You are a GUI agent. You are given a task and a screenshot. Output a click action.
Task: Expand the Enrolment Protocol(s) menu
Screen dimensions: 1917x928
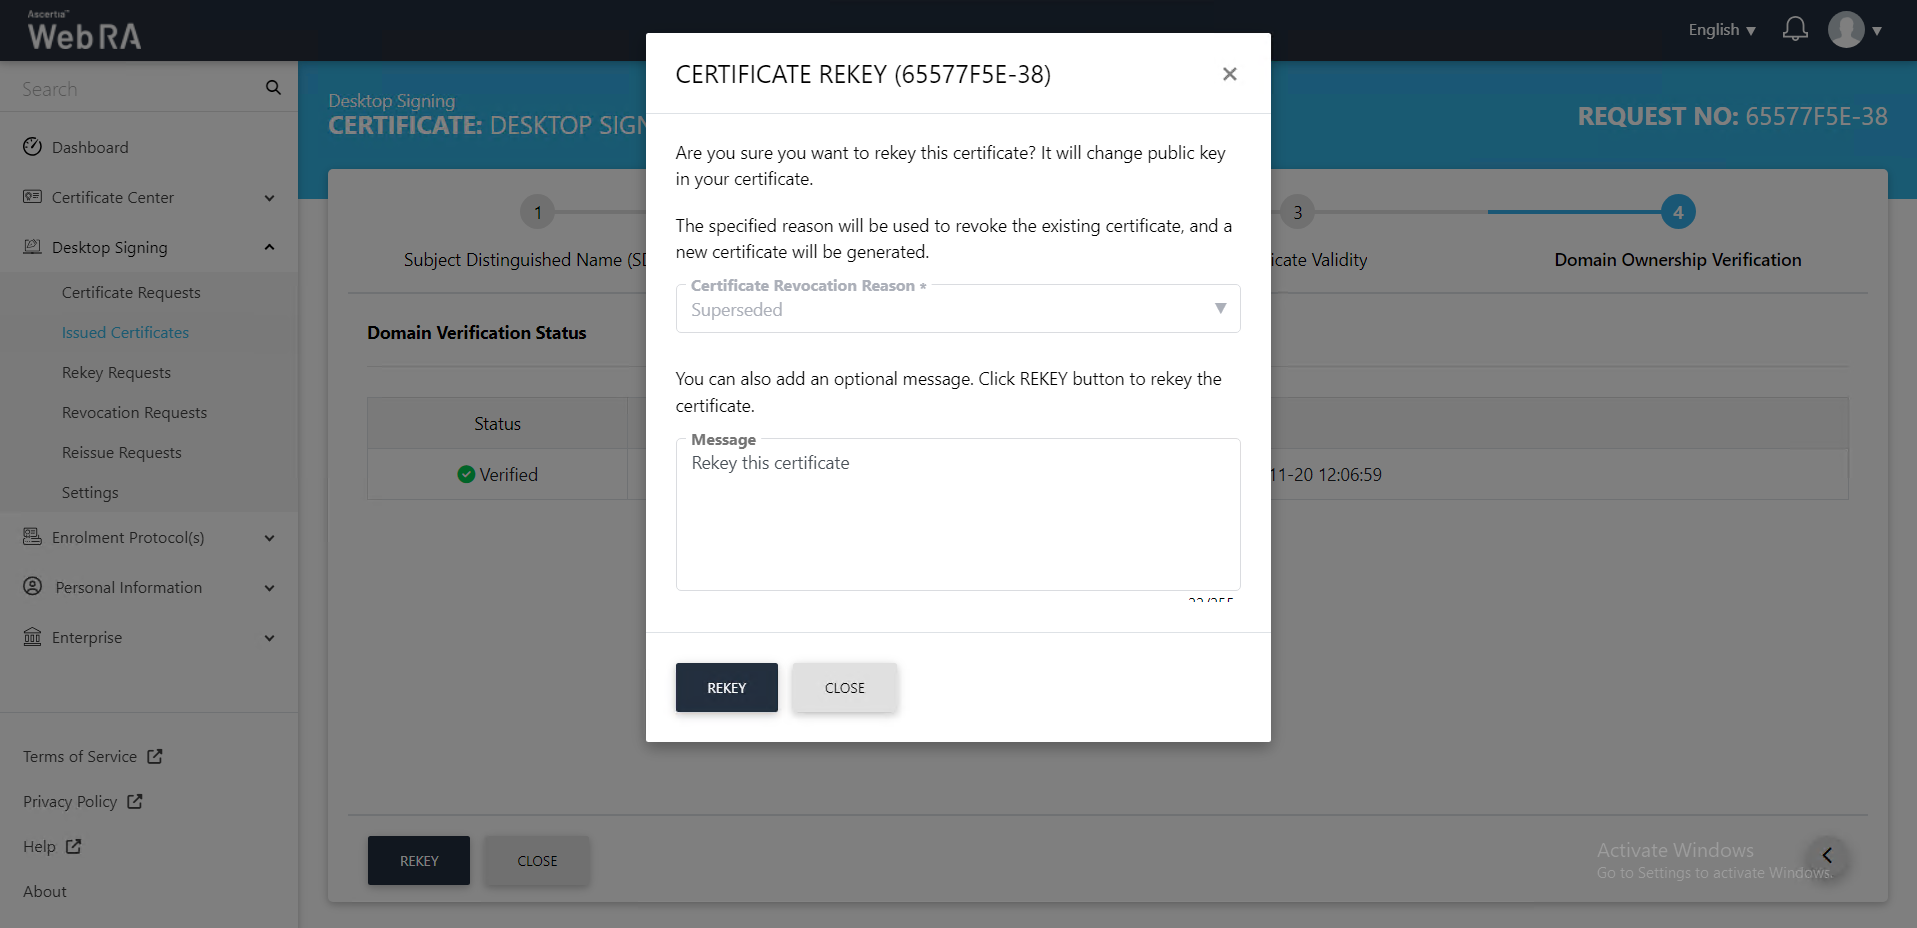[x=269, y=538]
